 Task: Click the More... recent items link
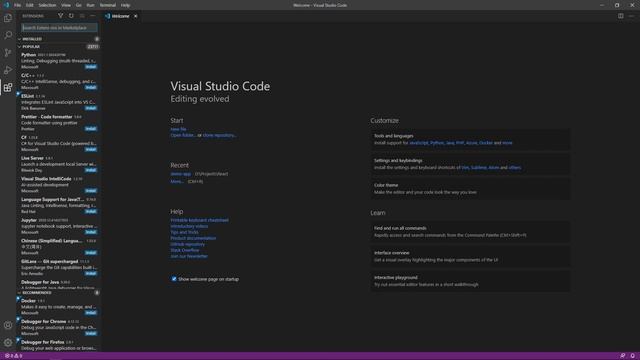tap(177, 181)
